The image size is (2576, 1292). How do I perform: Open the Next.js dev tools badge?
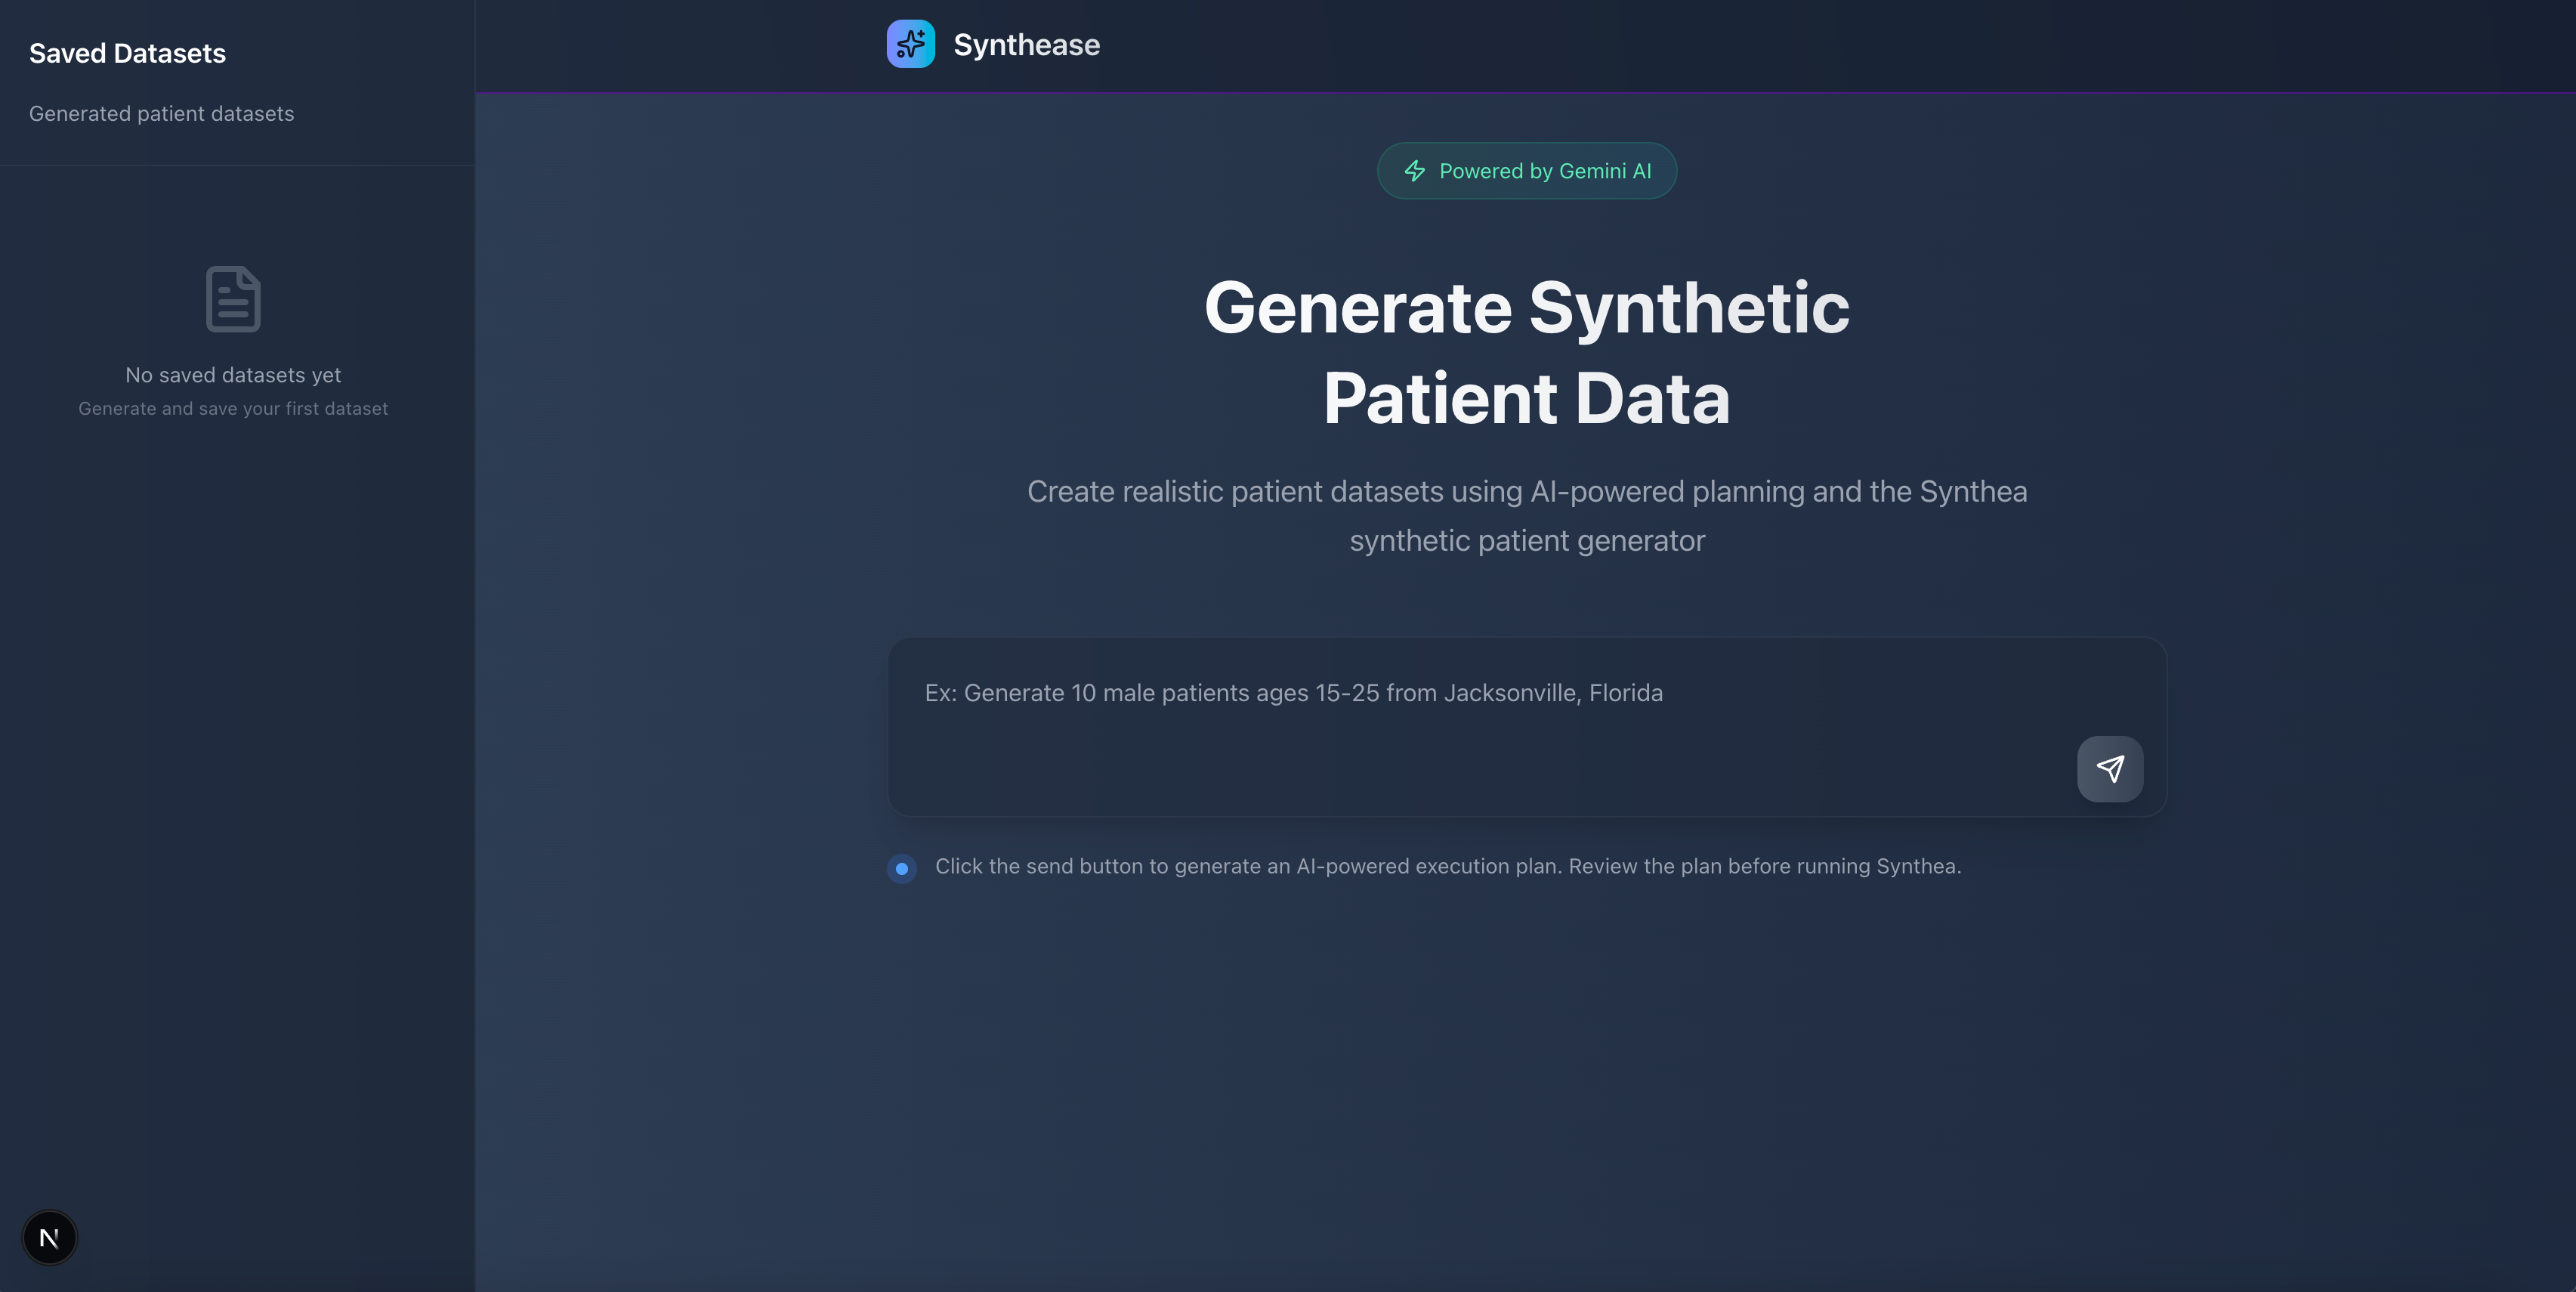pyautogui.click(x=49, y=1237)
